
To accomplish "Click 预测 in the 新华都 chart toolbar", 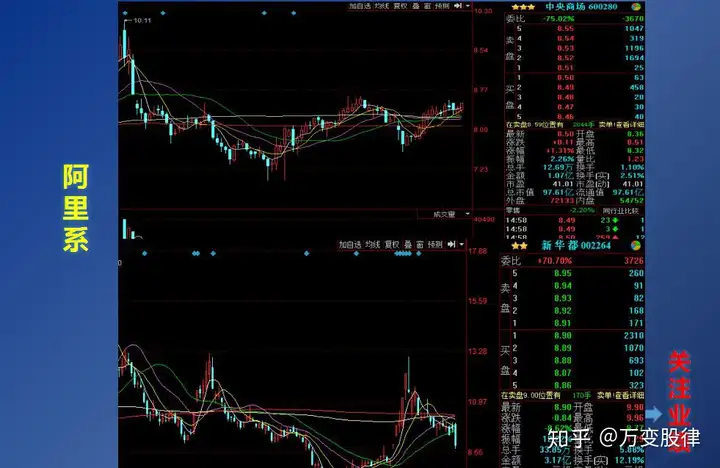I will pyautogui.click(x=435, y=245).
